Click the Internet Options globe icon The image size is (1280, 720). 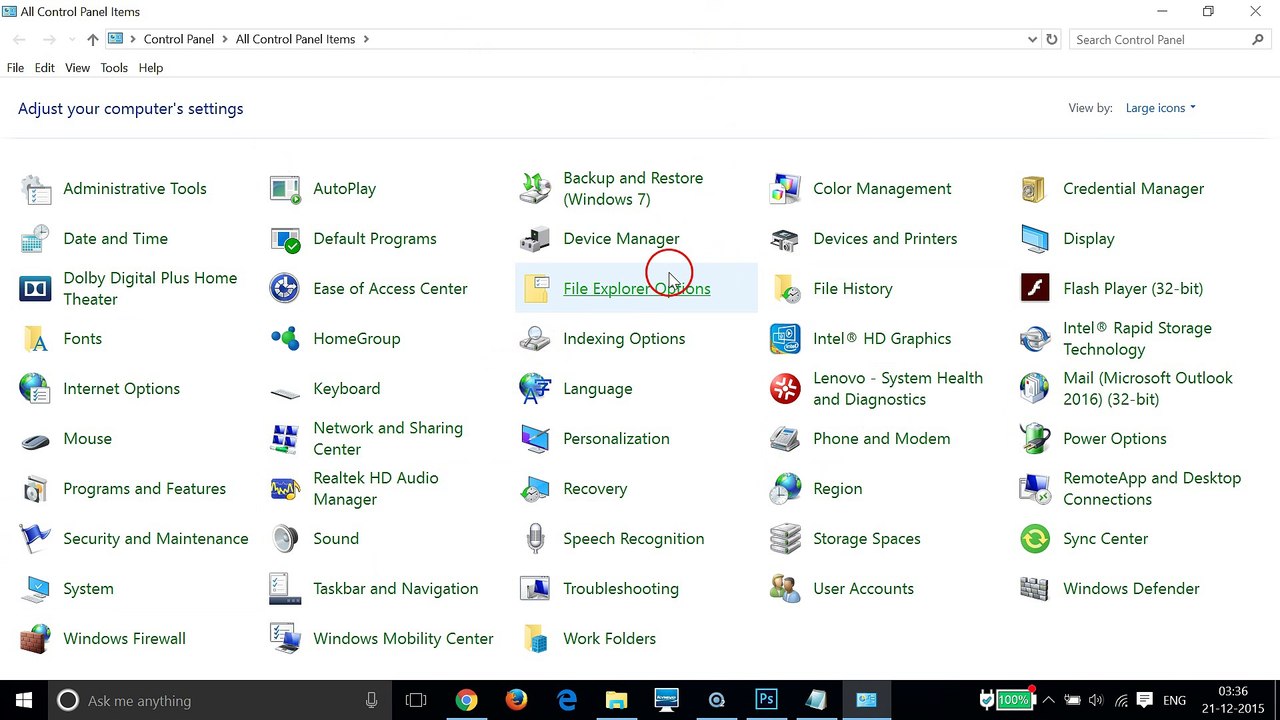(x=35, y=389)
